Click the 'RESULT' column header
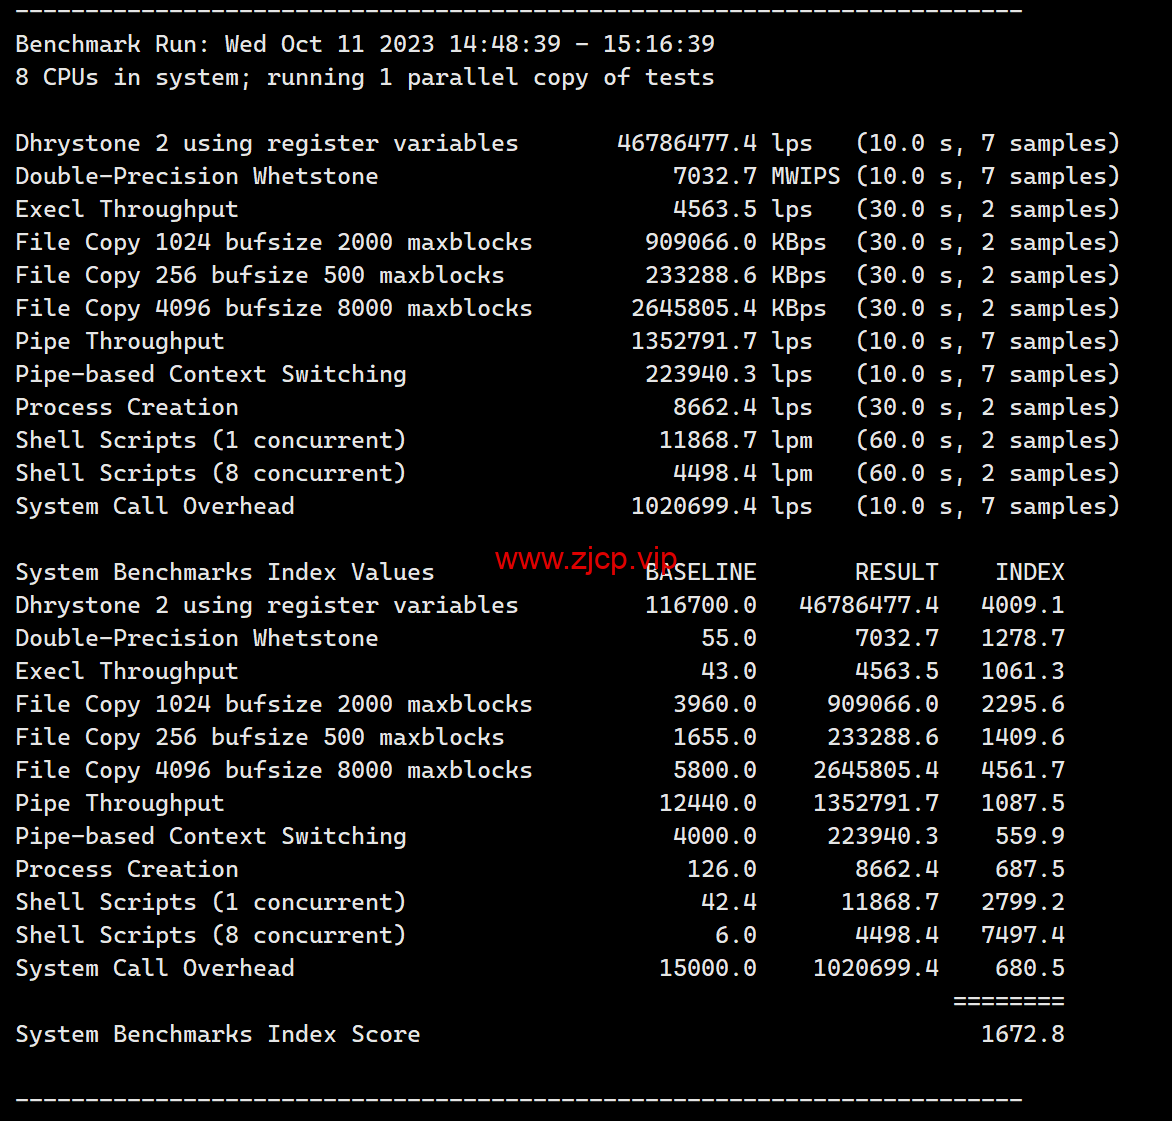This screenshot has height=1121, width=1172. (896, 572)
